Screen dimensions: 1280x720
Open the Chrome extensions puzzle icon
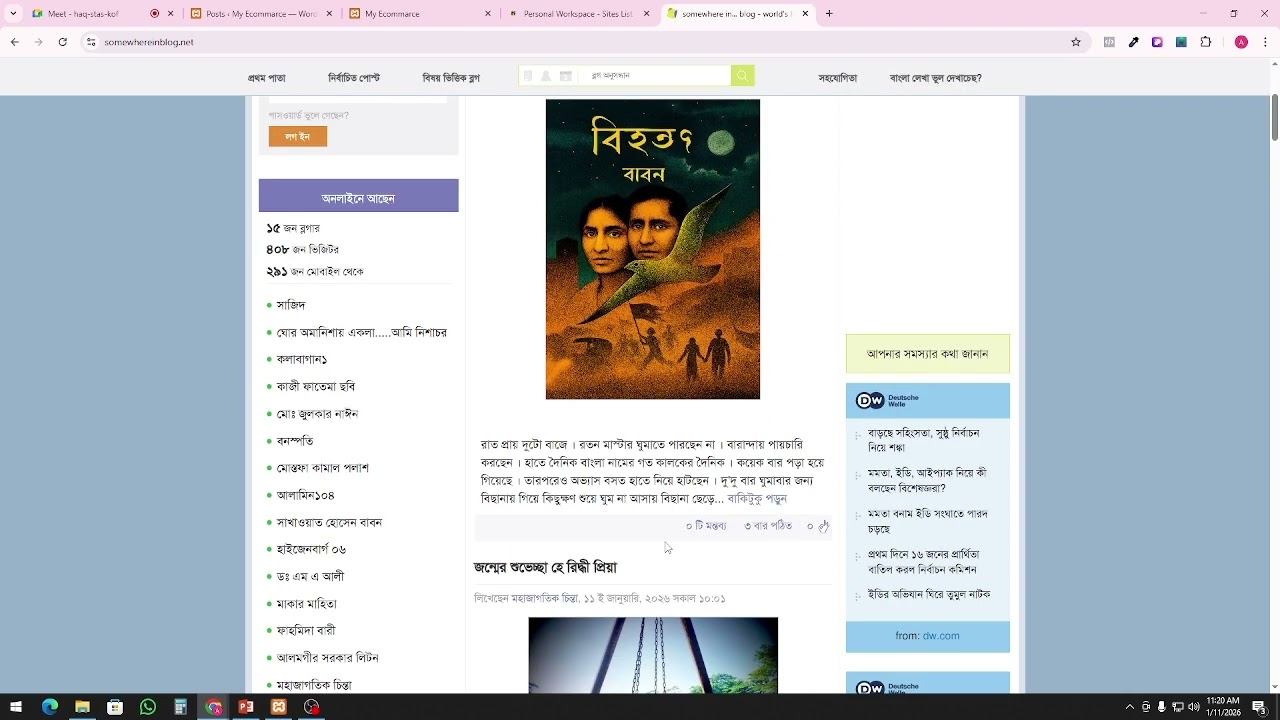tap(1205, 42)
